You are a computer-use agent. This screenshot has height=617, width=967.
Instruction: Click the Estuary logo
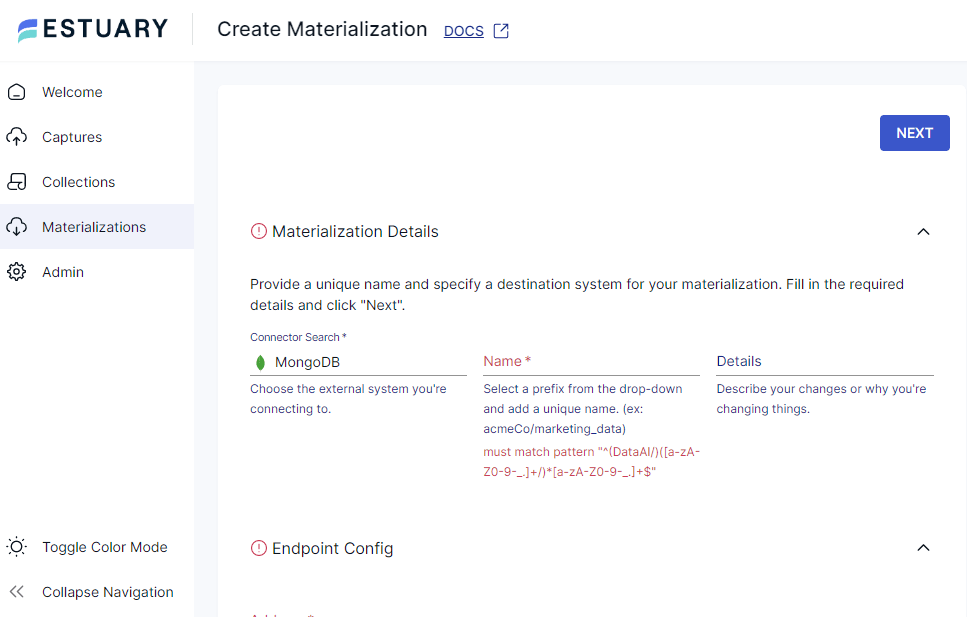90,29
